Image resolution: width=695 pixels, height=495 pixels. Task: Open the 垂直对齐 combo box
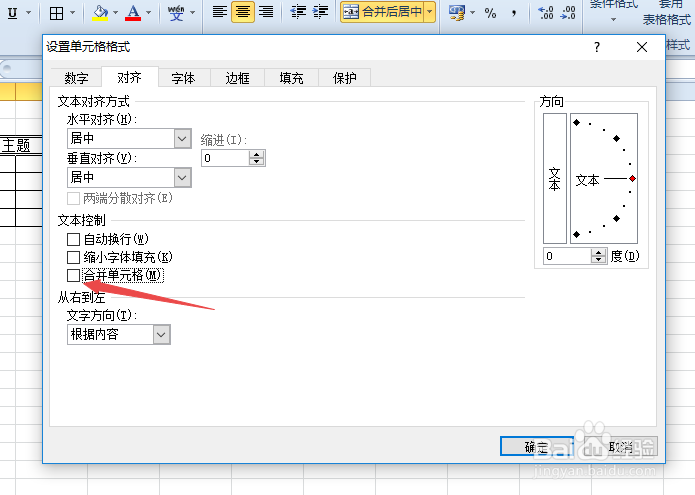click(129, 178)
